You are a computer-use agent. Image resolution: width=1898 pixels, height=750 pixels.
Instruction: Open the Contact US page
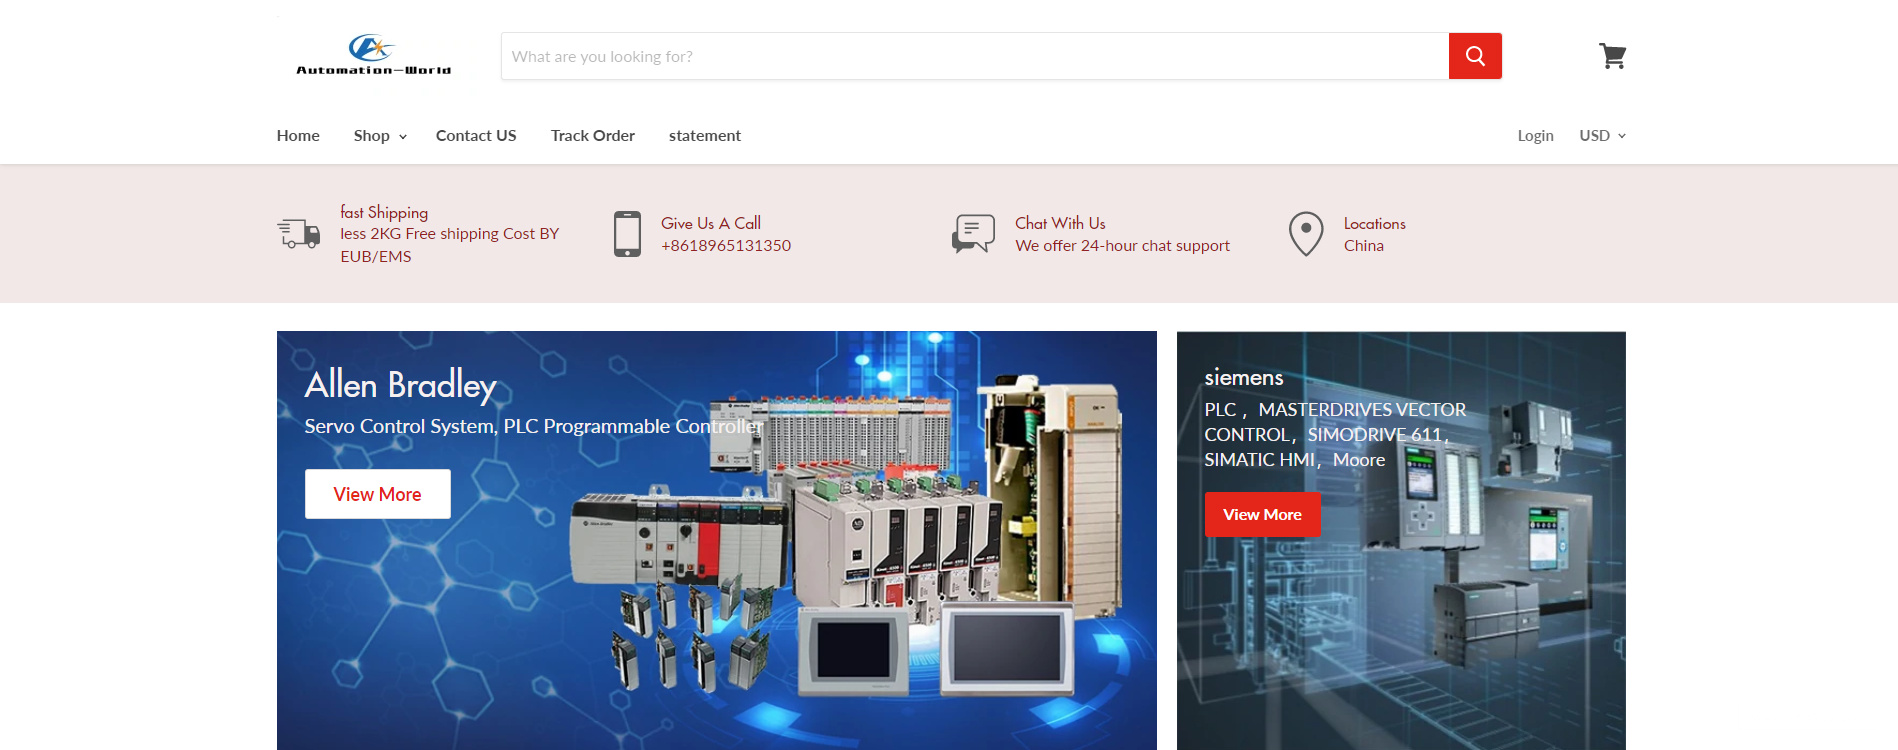pos(476,136)
